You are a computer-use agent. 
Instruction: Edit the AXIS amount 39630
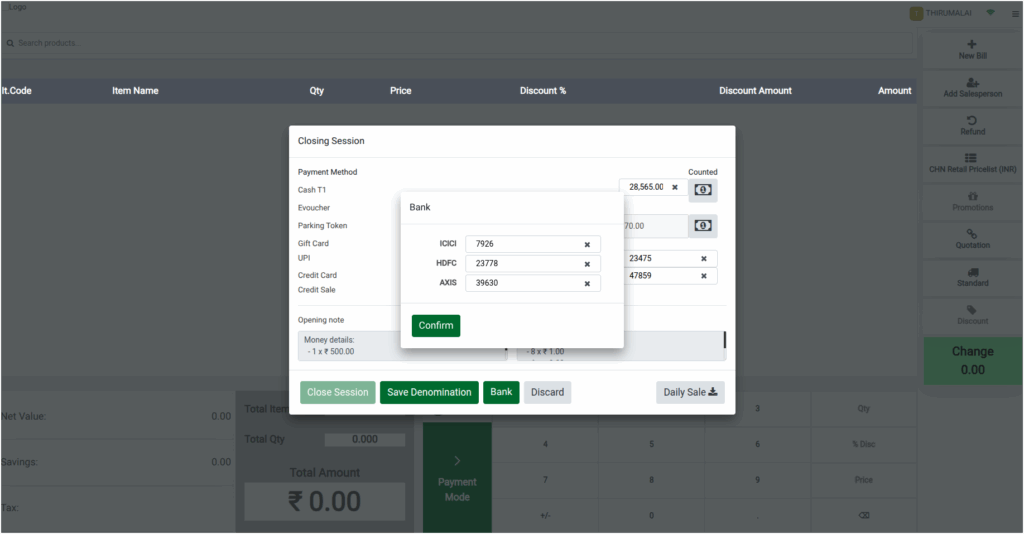(532, 283)
